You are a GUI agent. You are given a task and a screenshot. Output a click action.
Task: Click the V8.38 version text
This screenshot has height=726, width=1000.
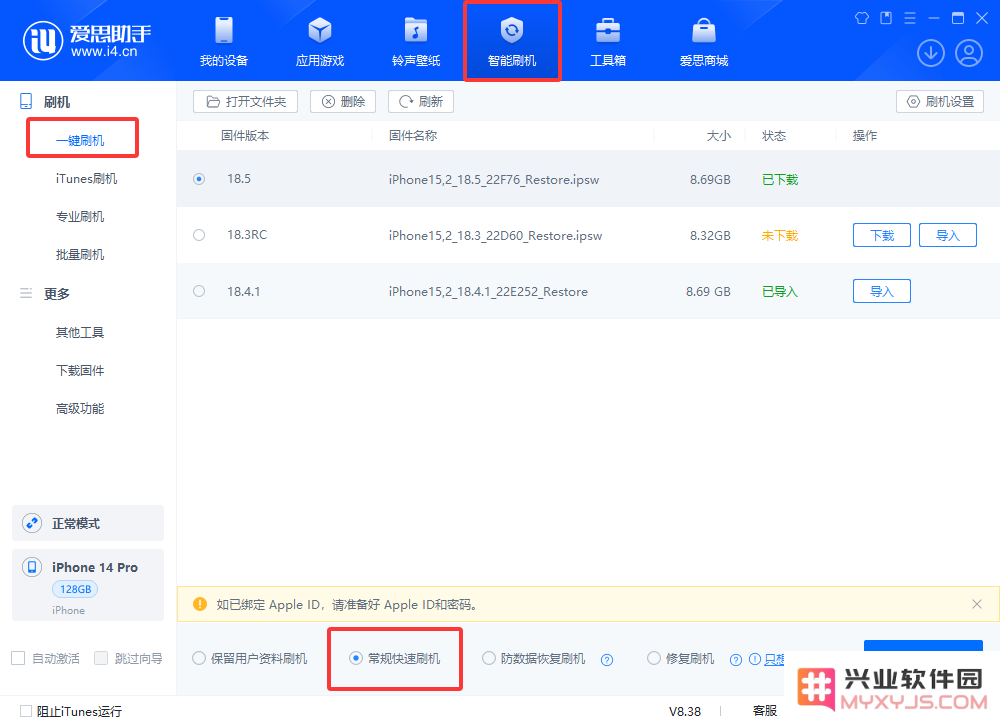[684, 711]
